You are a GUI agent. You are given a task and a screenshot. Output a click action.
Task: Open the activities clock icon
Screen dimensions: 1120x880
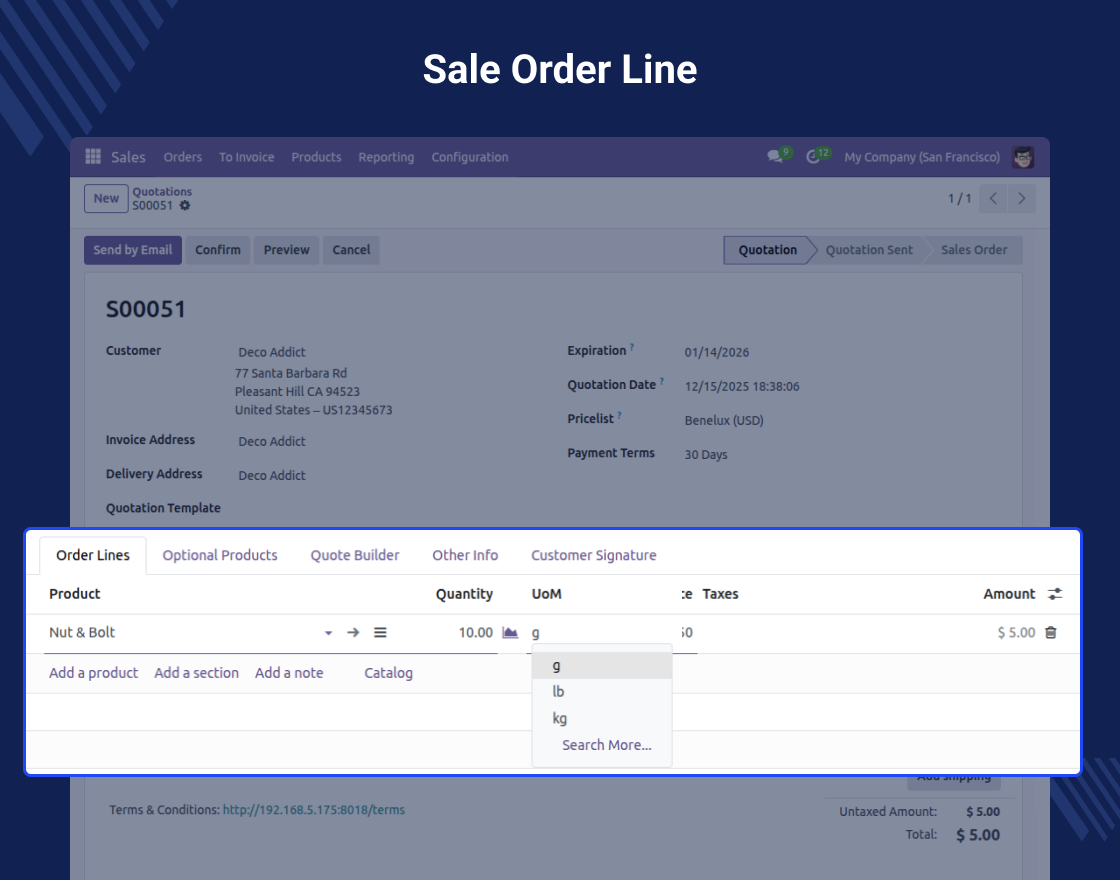point(813,156)
